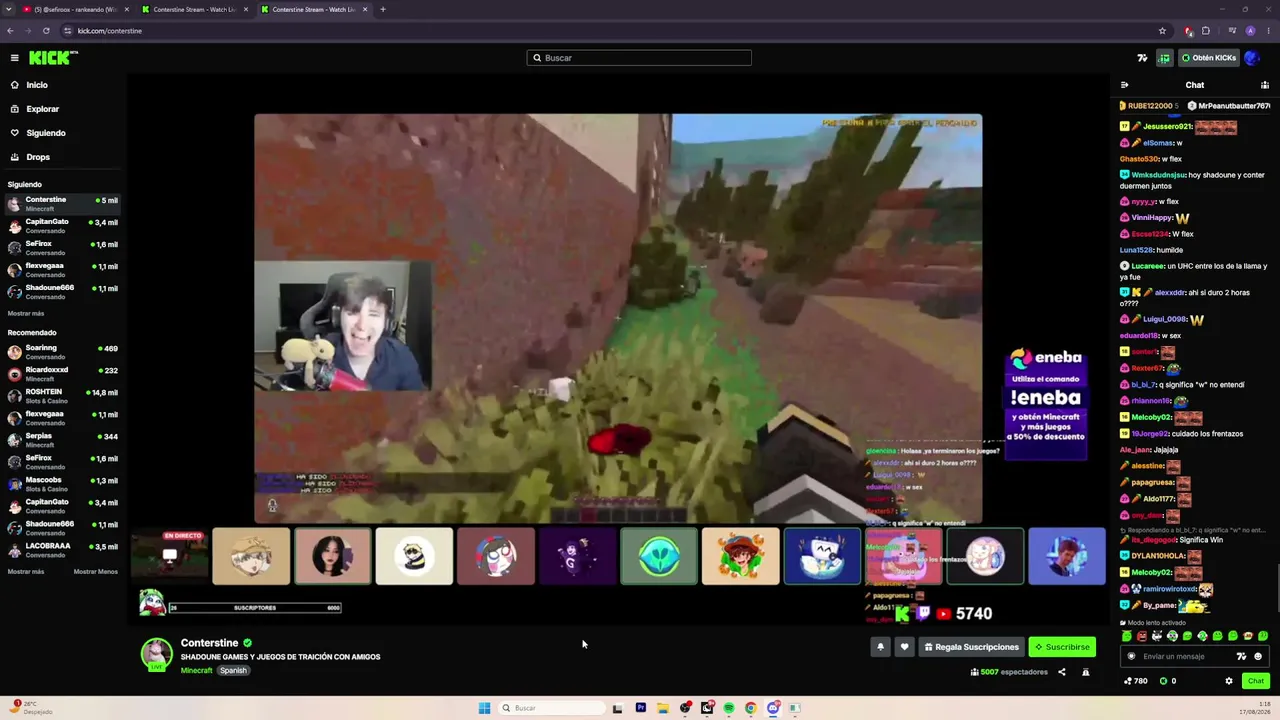The height and width of the screenshot is (720, 1280).
Task: Open Conterstine channel name link
Action: coord(210,643)
